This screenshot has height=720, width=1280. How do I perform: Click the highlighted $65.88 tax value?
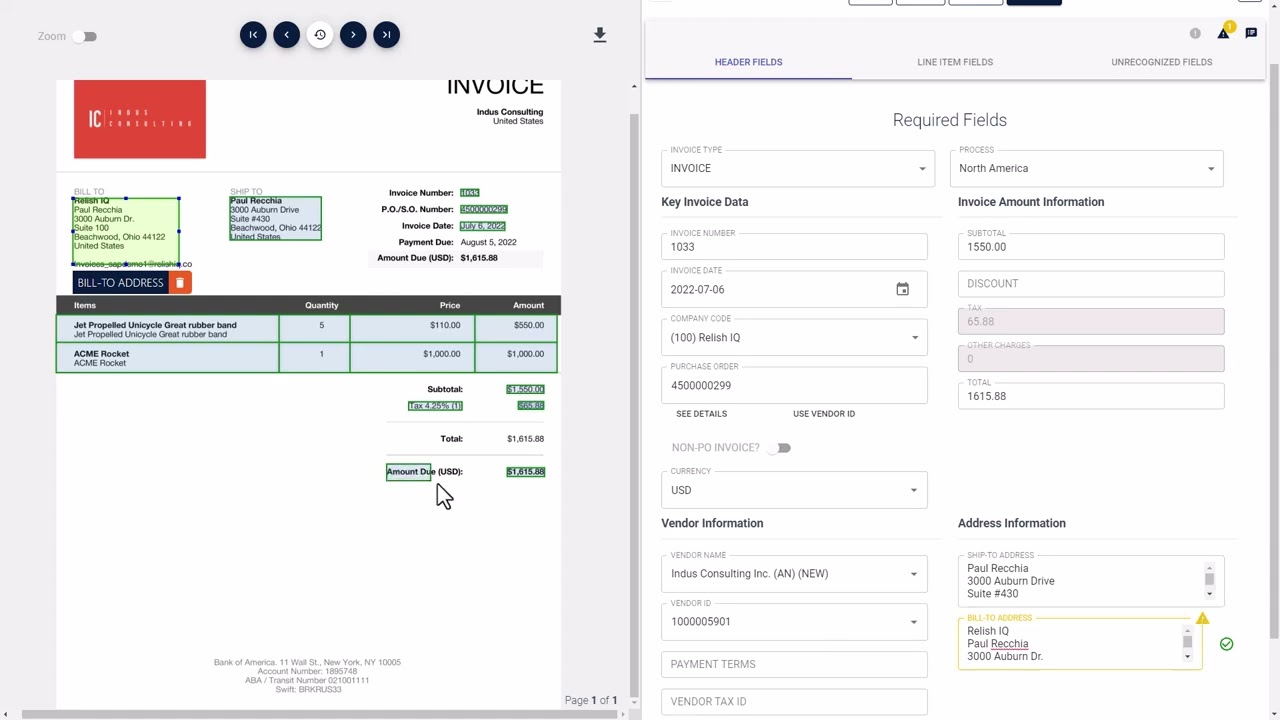tap(531, 406)
